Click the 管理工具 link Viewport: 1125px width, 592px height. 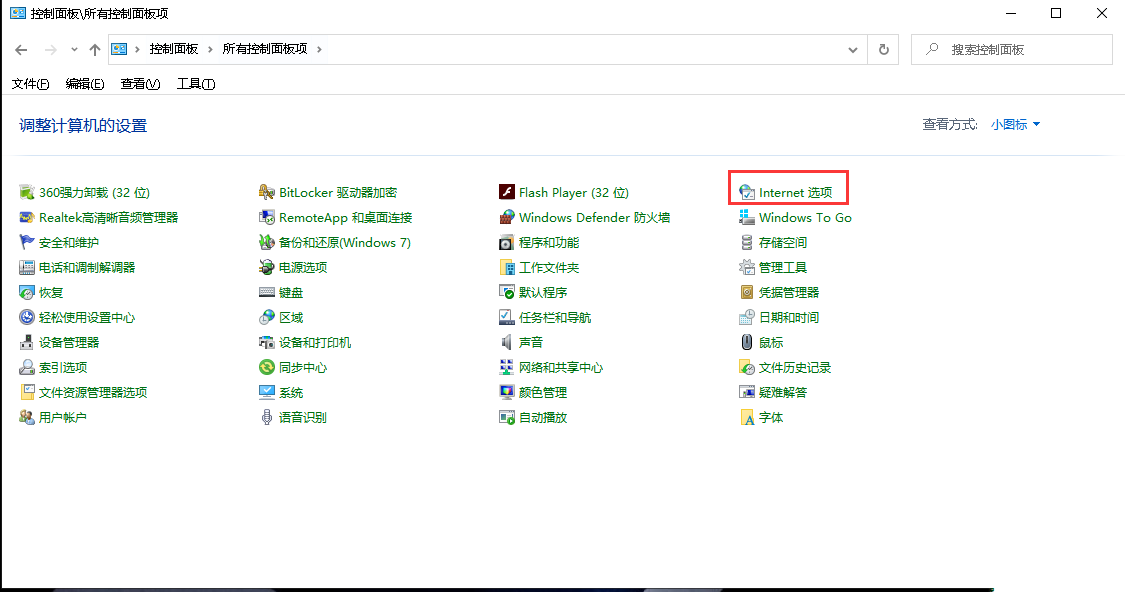point(783,268)
